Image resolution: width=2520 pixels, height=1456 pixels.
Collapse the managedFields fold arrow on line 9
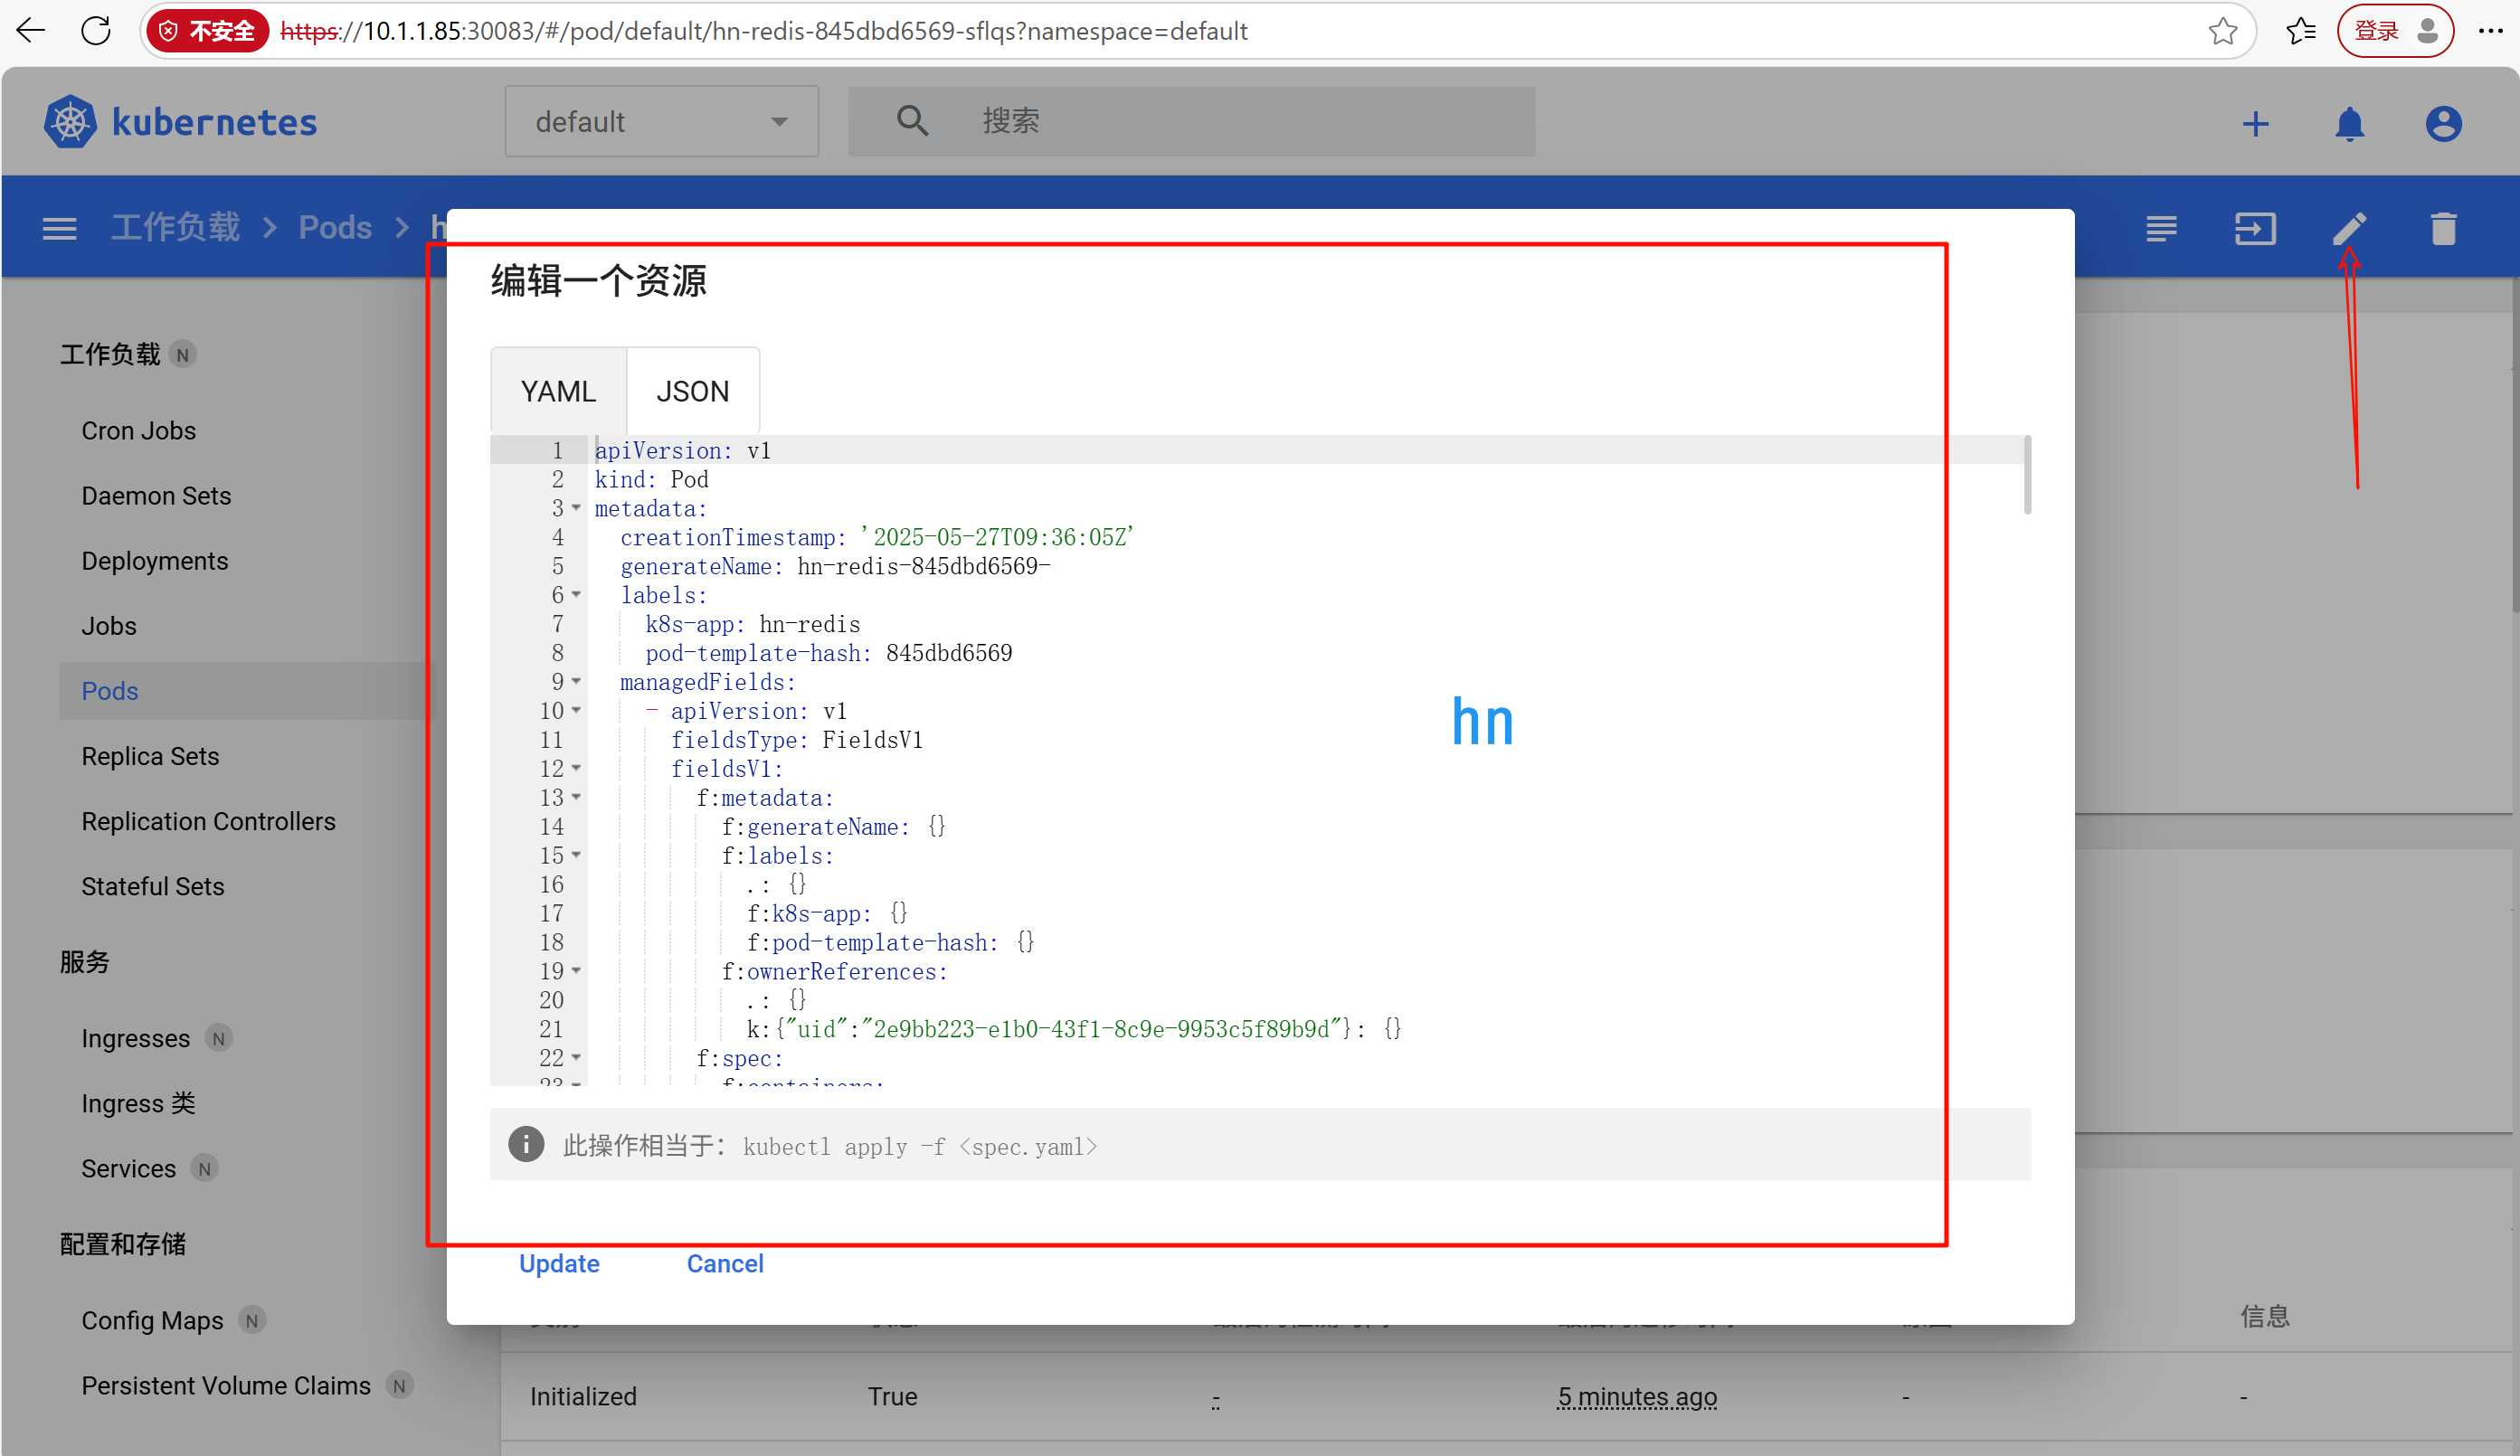tap(577, 681)
